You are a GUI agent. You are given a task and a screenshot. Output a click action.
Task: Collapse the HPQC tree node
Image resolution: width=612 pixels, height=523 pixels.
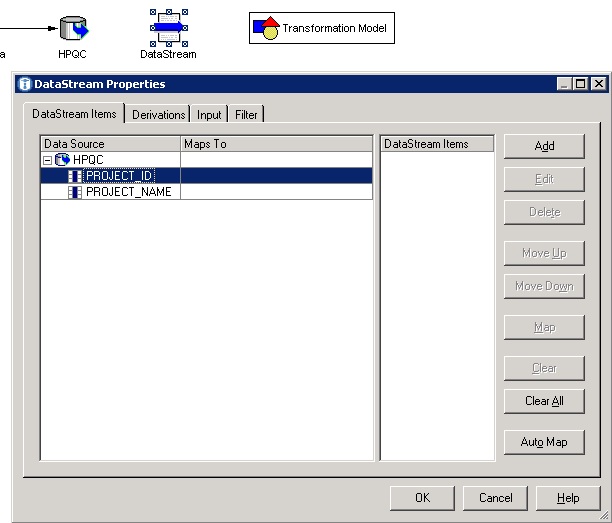tap(47, 160)
